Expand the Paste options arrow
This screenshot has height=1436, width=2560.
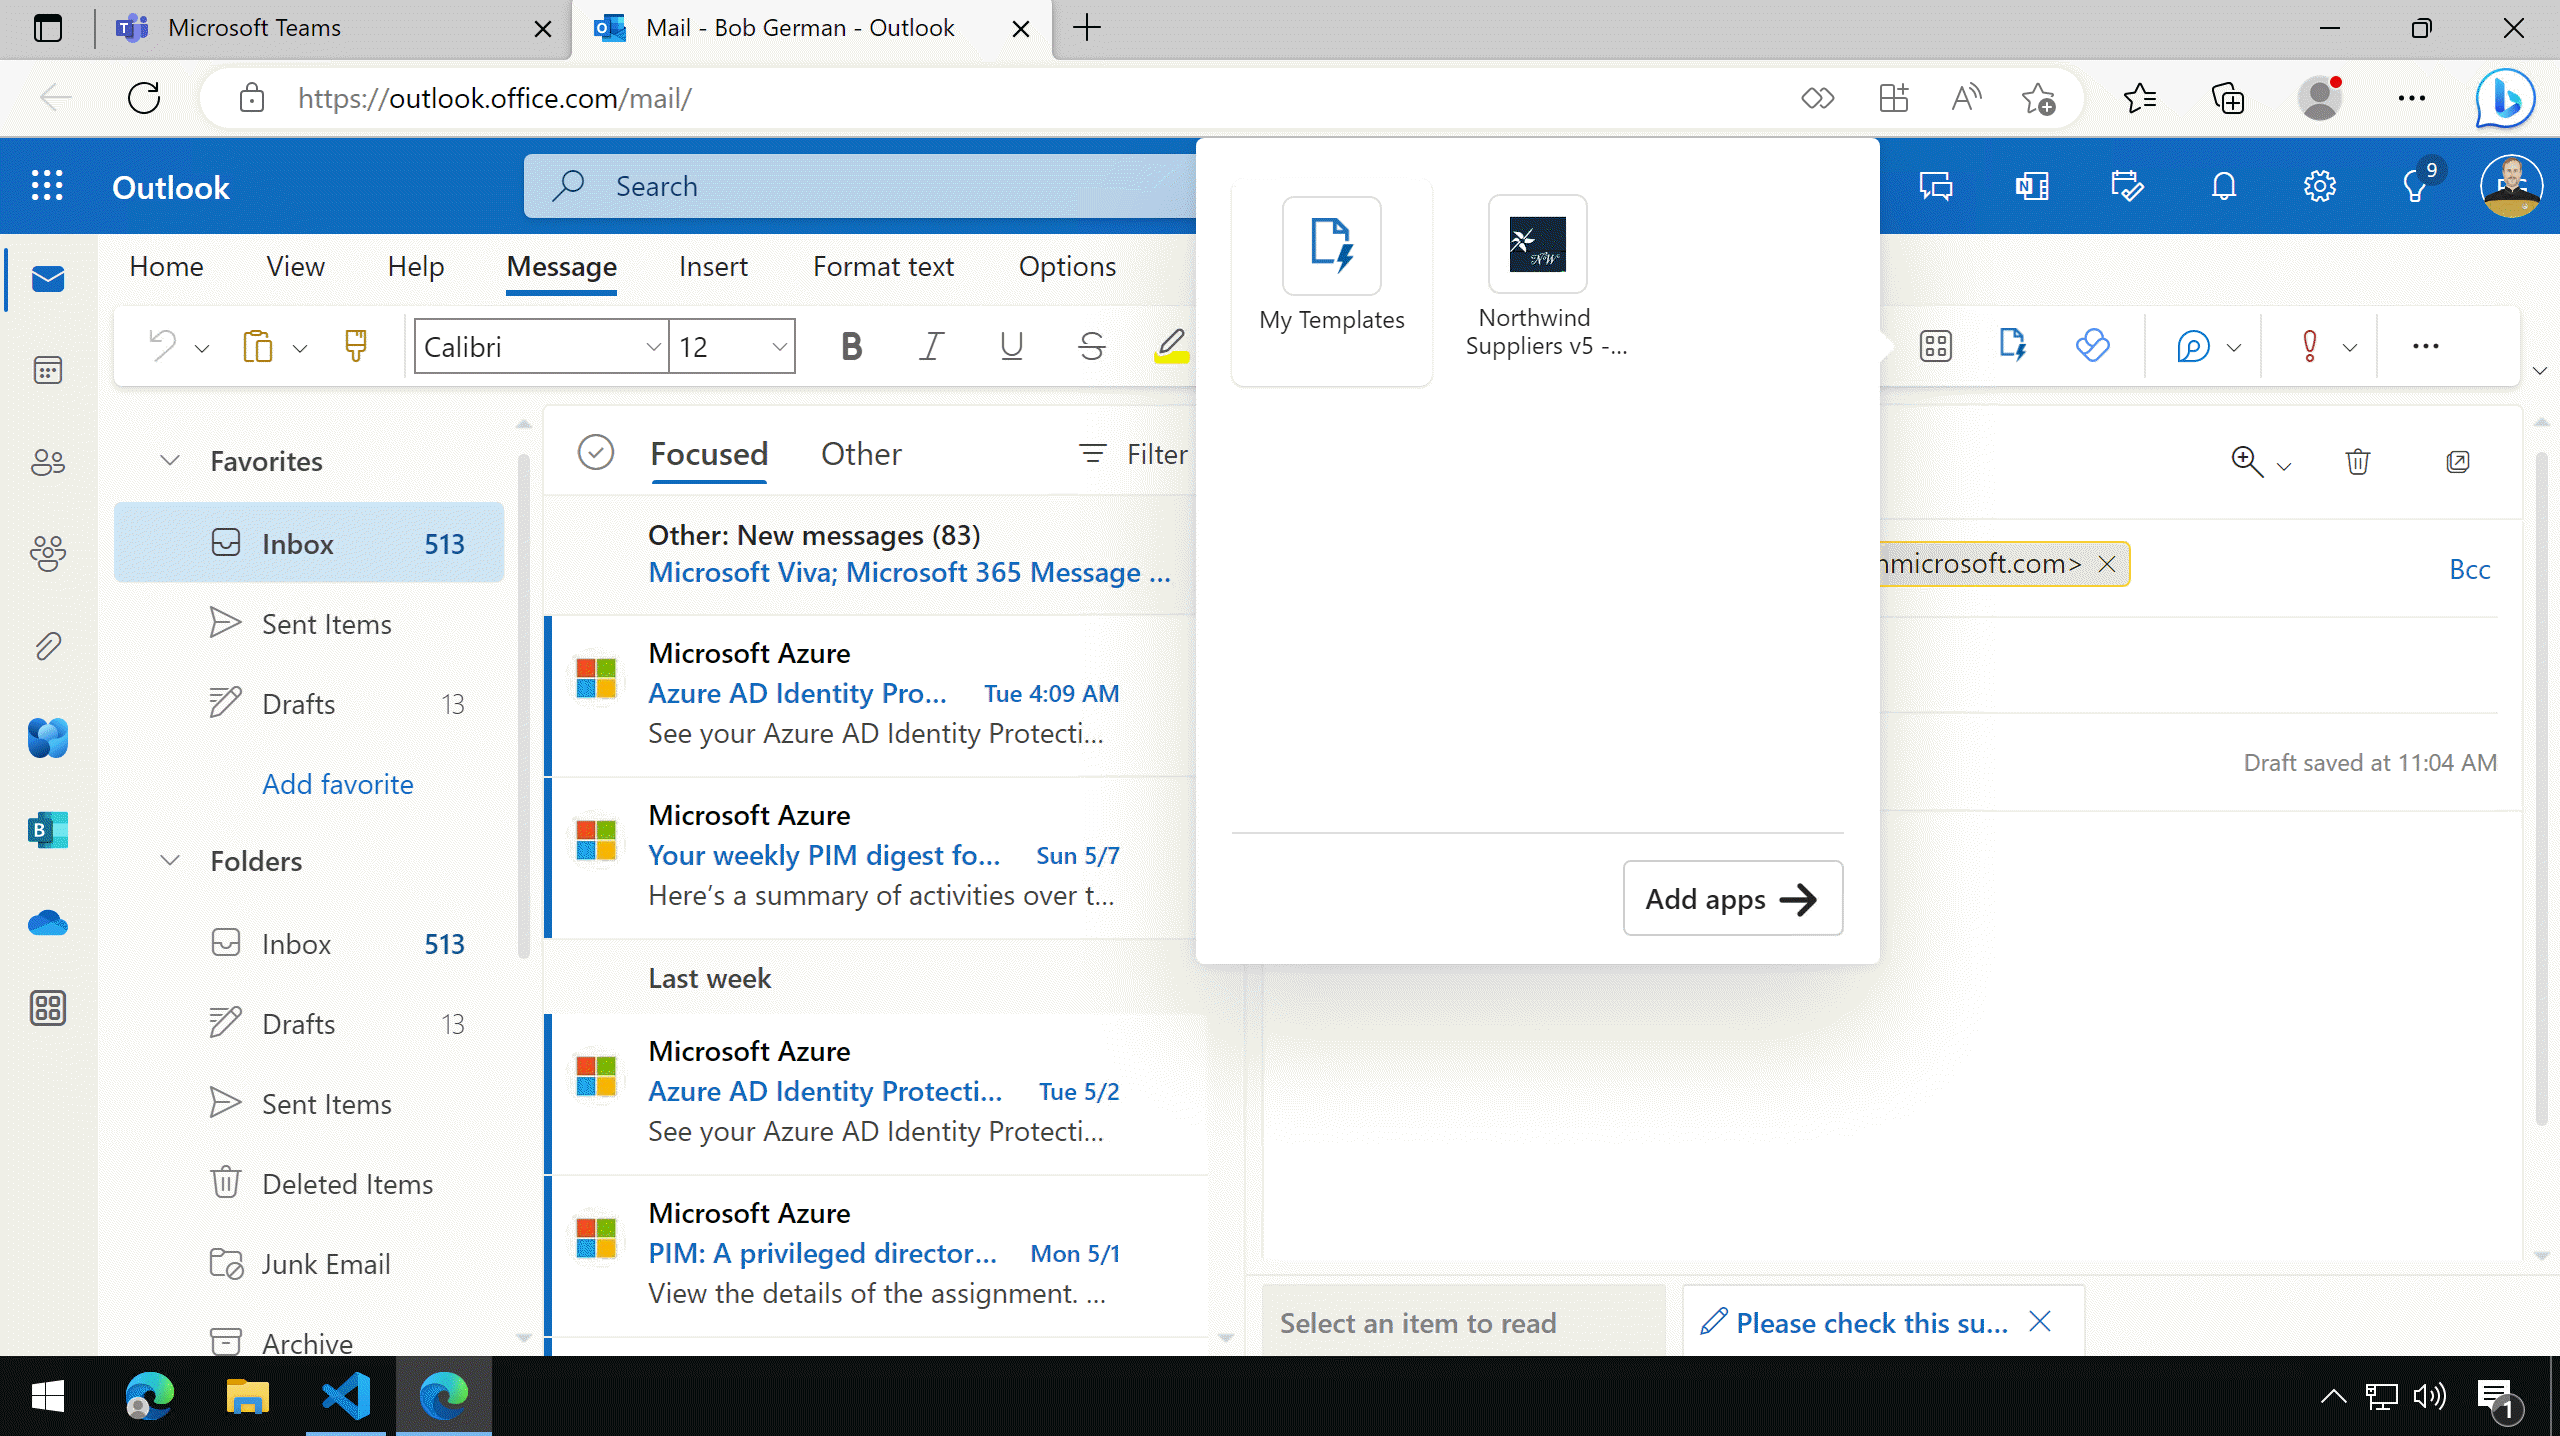click(299, 348)
